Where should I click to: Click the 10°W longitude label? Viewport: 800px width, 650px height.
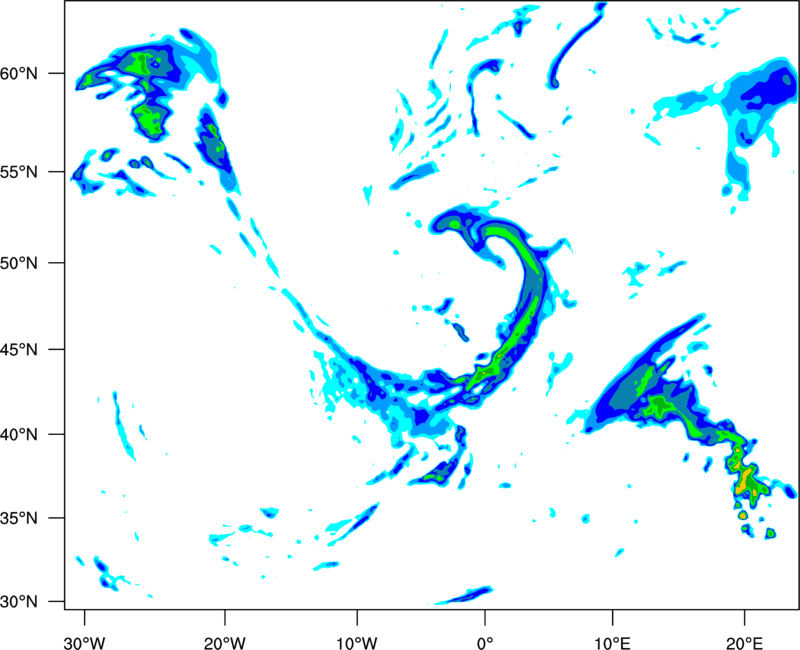pyautogui.click(x=356, y=643)
